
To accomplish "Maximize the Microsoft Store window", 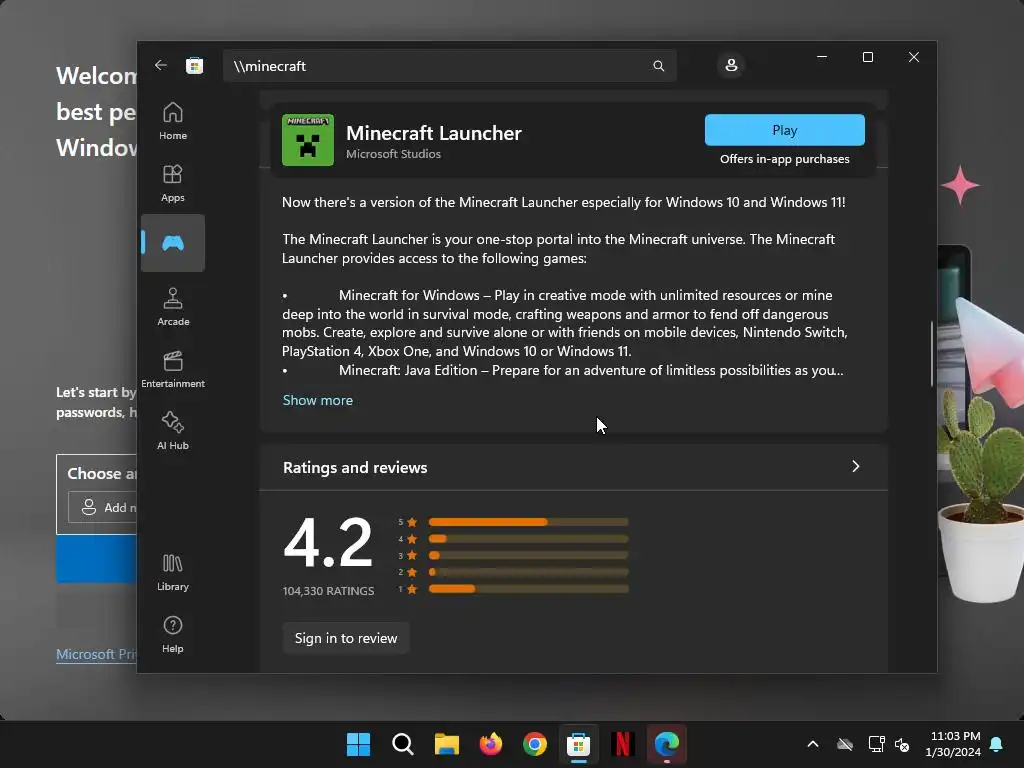I will coord(868,57).
